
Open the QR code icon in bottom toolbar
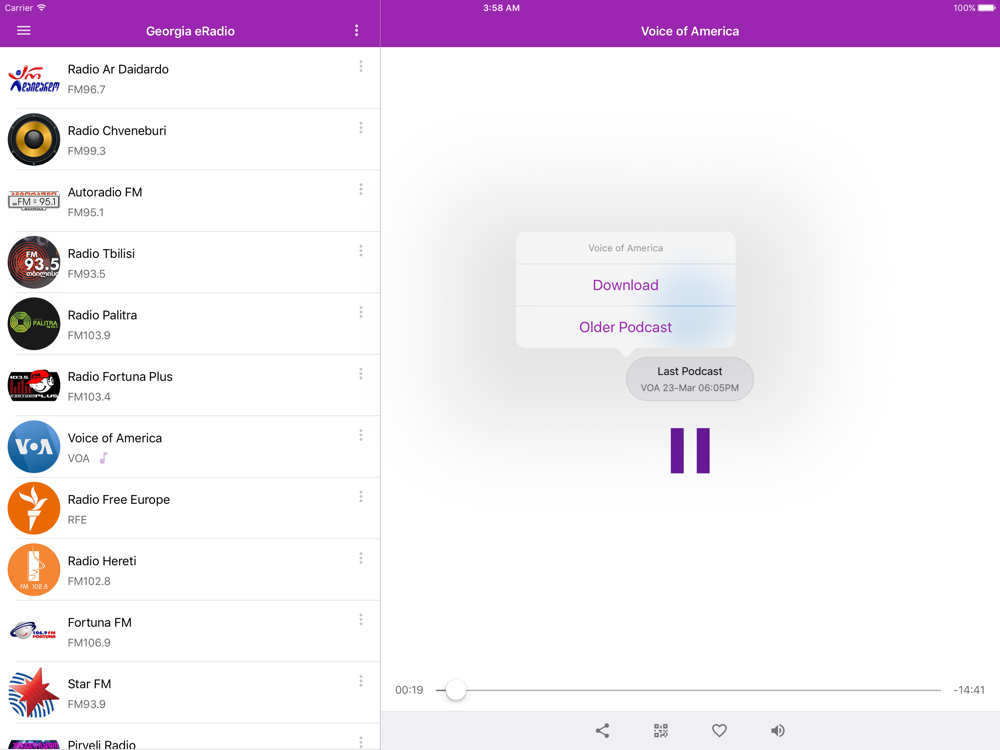point(661,731)
